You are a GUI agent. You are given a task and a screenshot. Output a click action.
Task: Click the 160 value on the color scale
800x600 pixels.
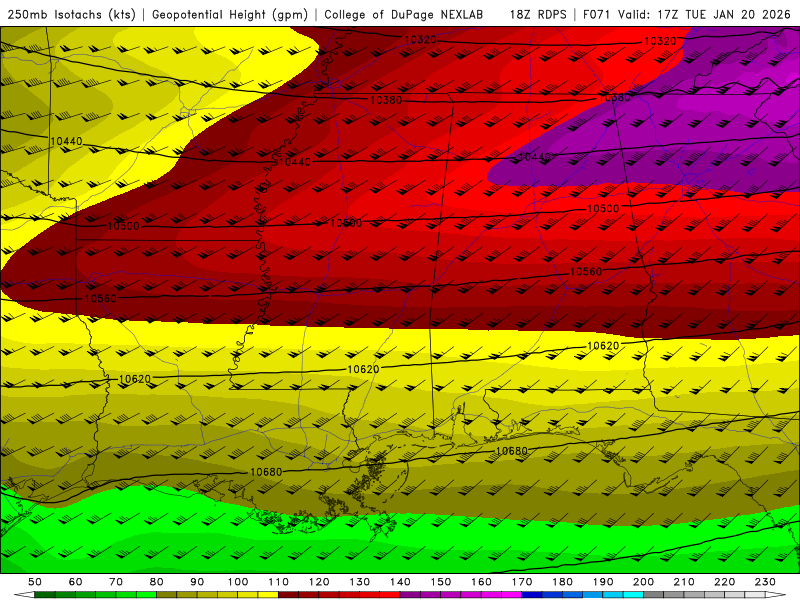(481, 582)
